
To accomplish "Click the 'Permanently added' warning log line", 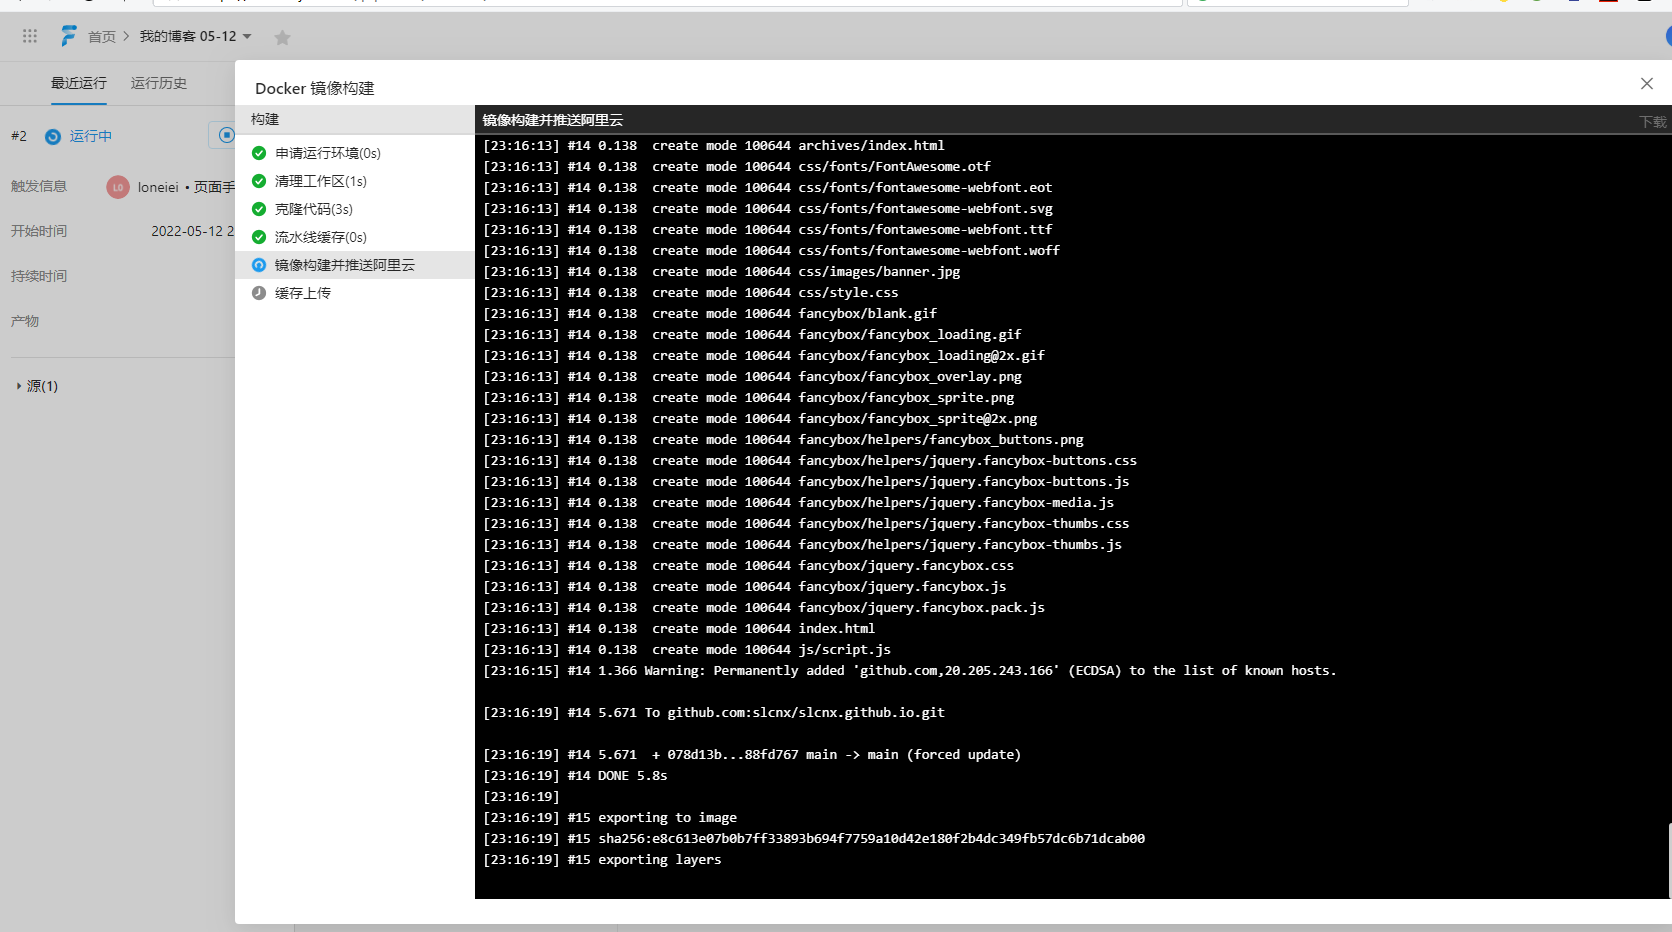I will 910,671.
